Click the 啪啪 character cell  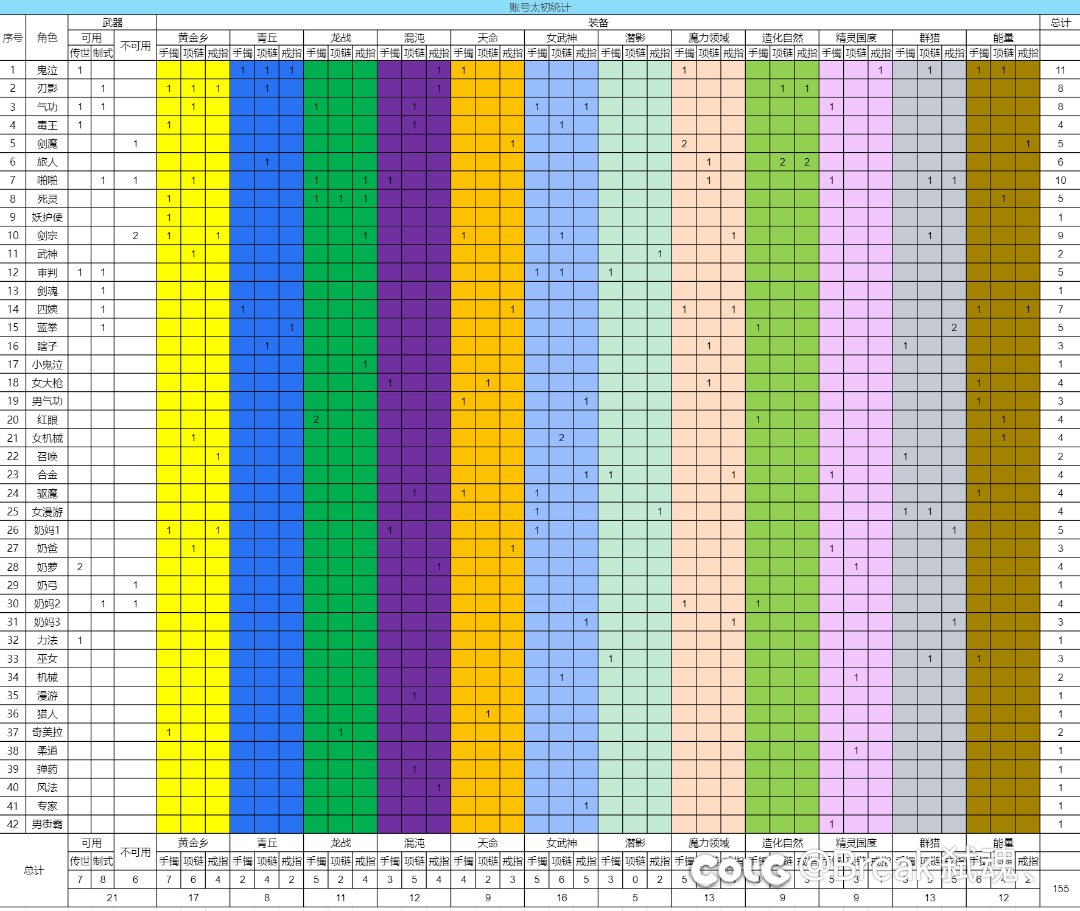pyautogui.click(x=47, y=180)
